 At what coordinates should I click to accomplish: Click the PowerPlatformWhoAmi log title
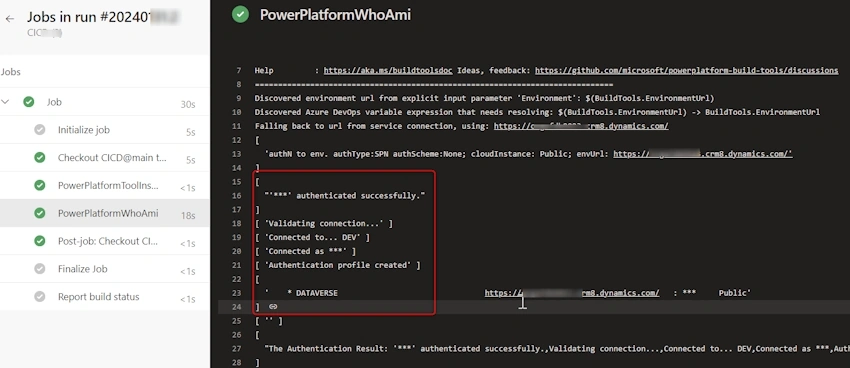click(335, 15)
